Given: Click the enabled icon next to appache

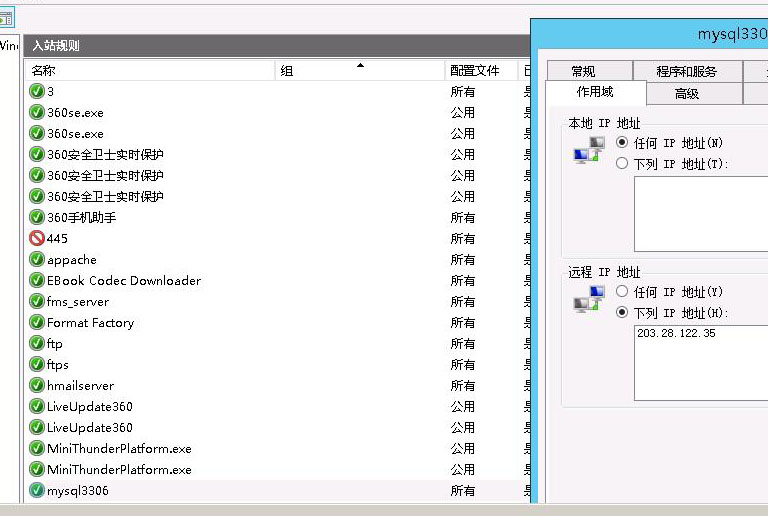Looking at the screenshot, I should pos(37,259).
